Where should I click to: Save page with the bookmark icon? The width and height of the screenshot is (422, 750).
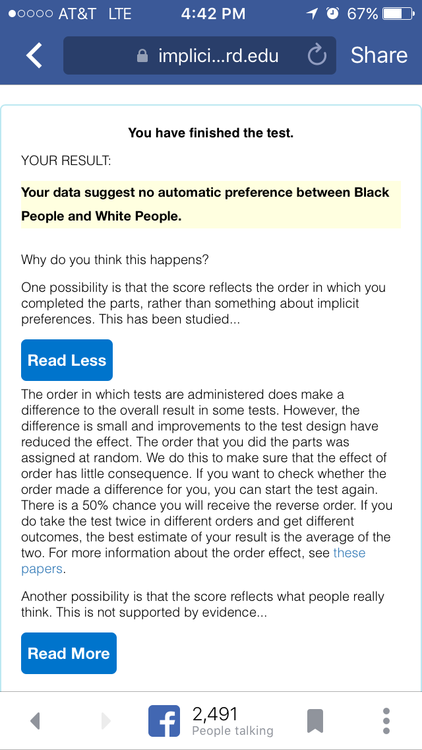tap(315, 721)
